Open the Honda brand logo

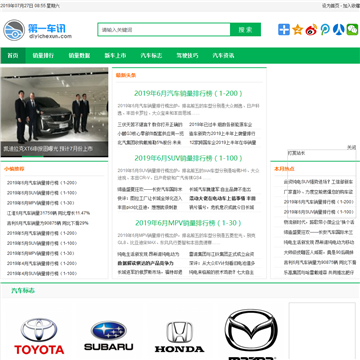click(179, 337)
